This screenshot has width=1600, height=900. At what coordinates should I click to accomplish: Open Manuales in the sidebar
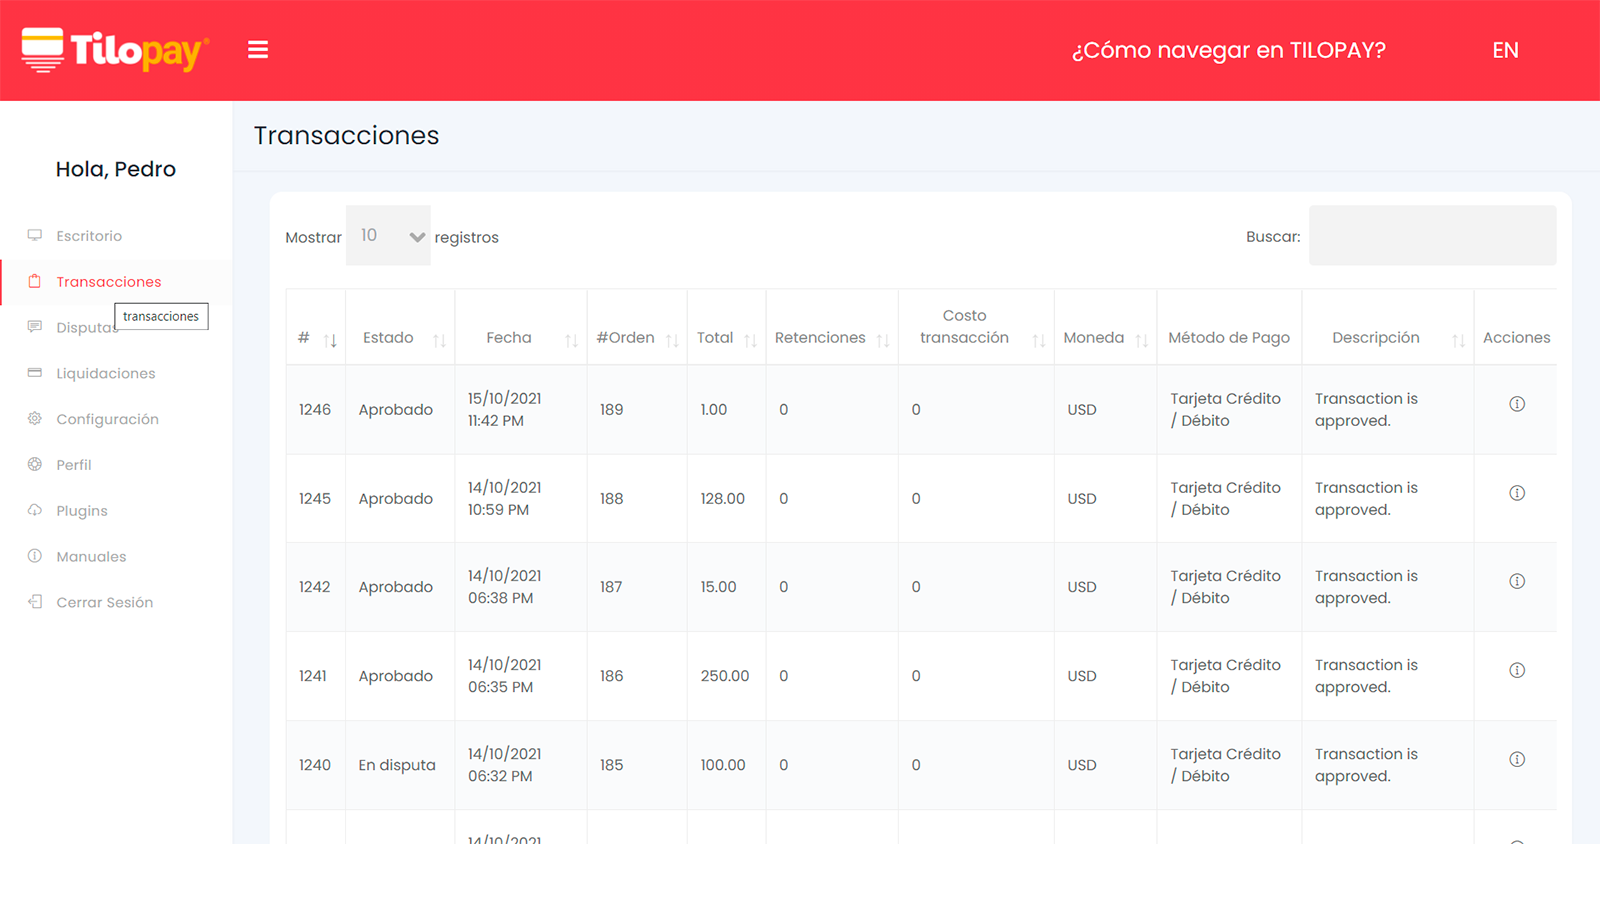coord(91,557)
